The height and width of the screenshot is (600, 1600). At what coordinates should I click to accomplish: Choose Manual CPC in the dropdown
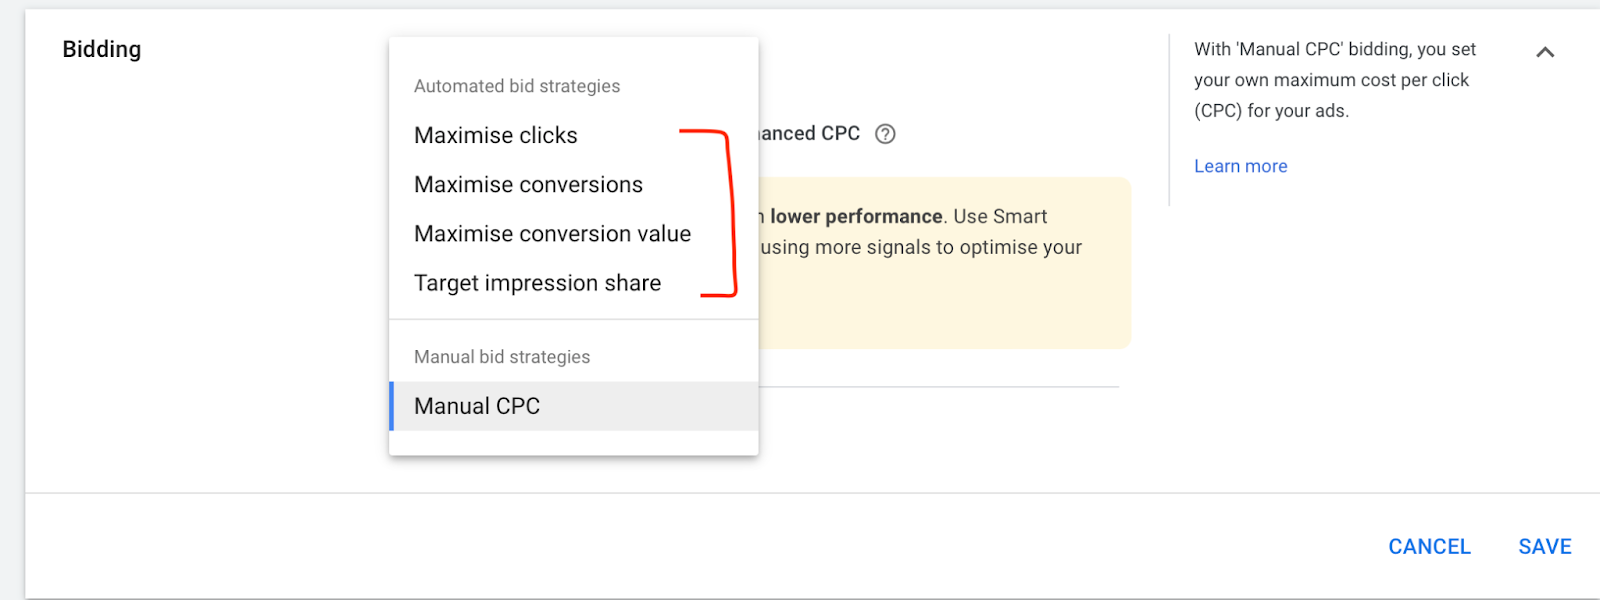pos(477,406)
